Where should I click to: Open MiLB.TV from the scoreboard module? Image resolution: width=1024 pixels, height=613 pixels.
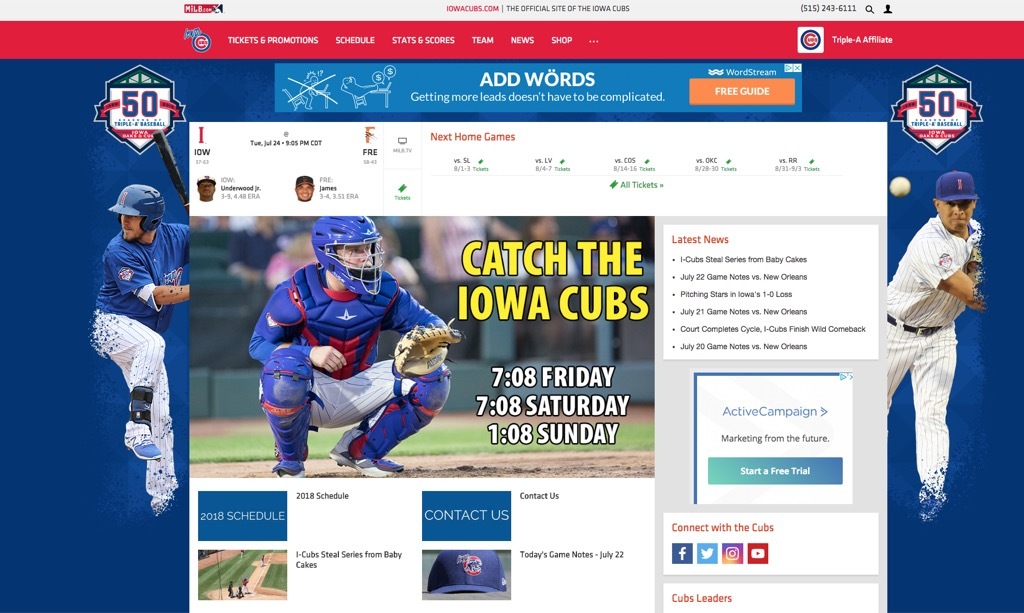[403, 143]
